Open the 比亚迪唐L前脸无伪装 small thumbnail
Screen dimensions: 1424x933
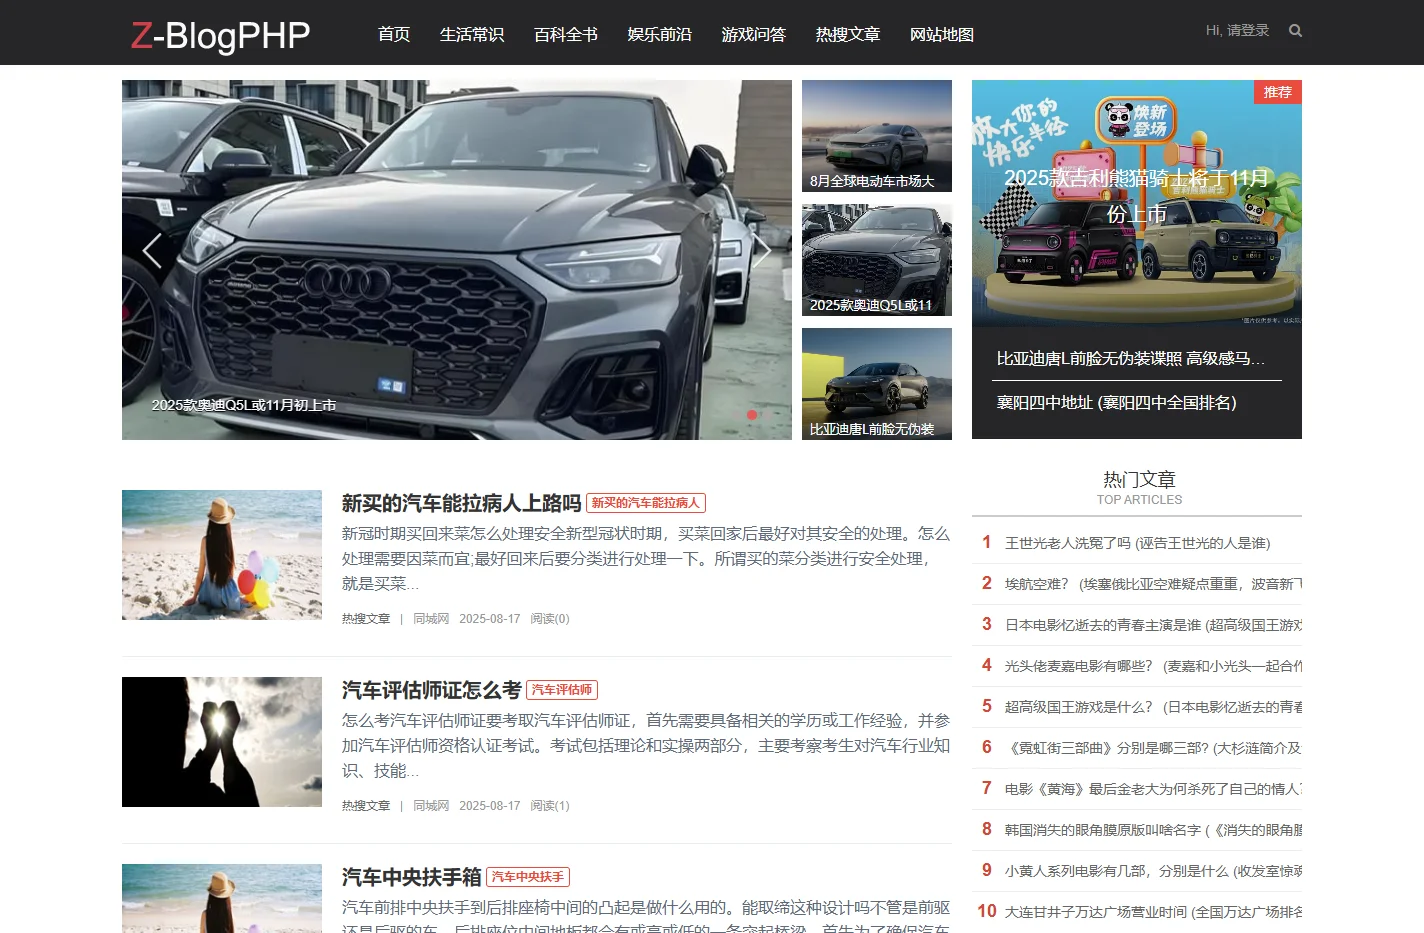[x=877, y=384]
